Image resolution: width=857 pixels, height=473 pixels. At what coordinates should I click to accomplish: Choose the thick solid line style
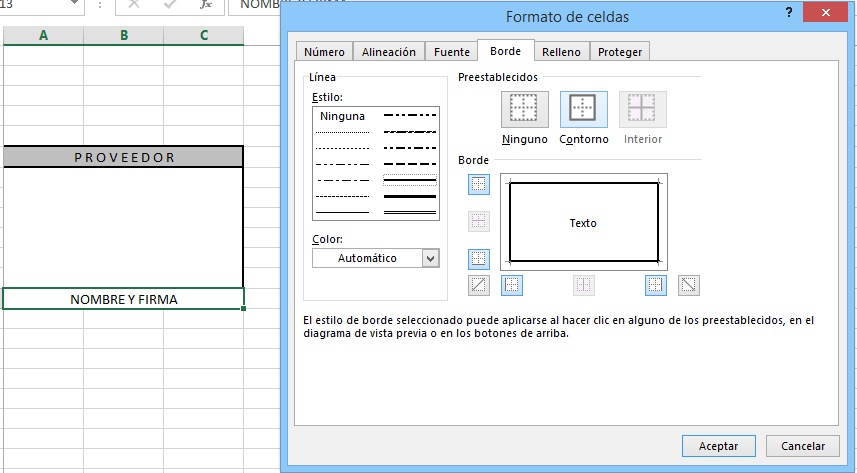tap(410, 197)
